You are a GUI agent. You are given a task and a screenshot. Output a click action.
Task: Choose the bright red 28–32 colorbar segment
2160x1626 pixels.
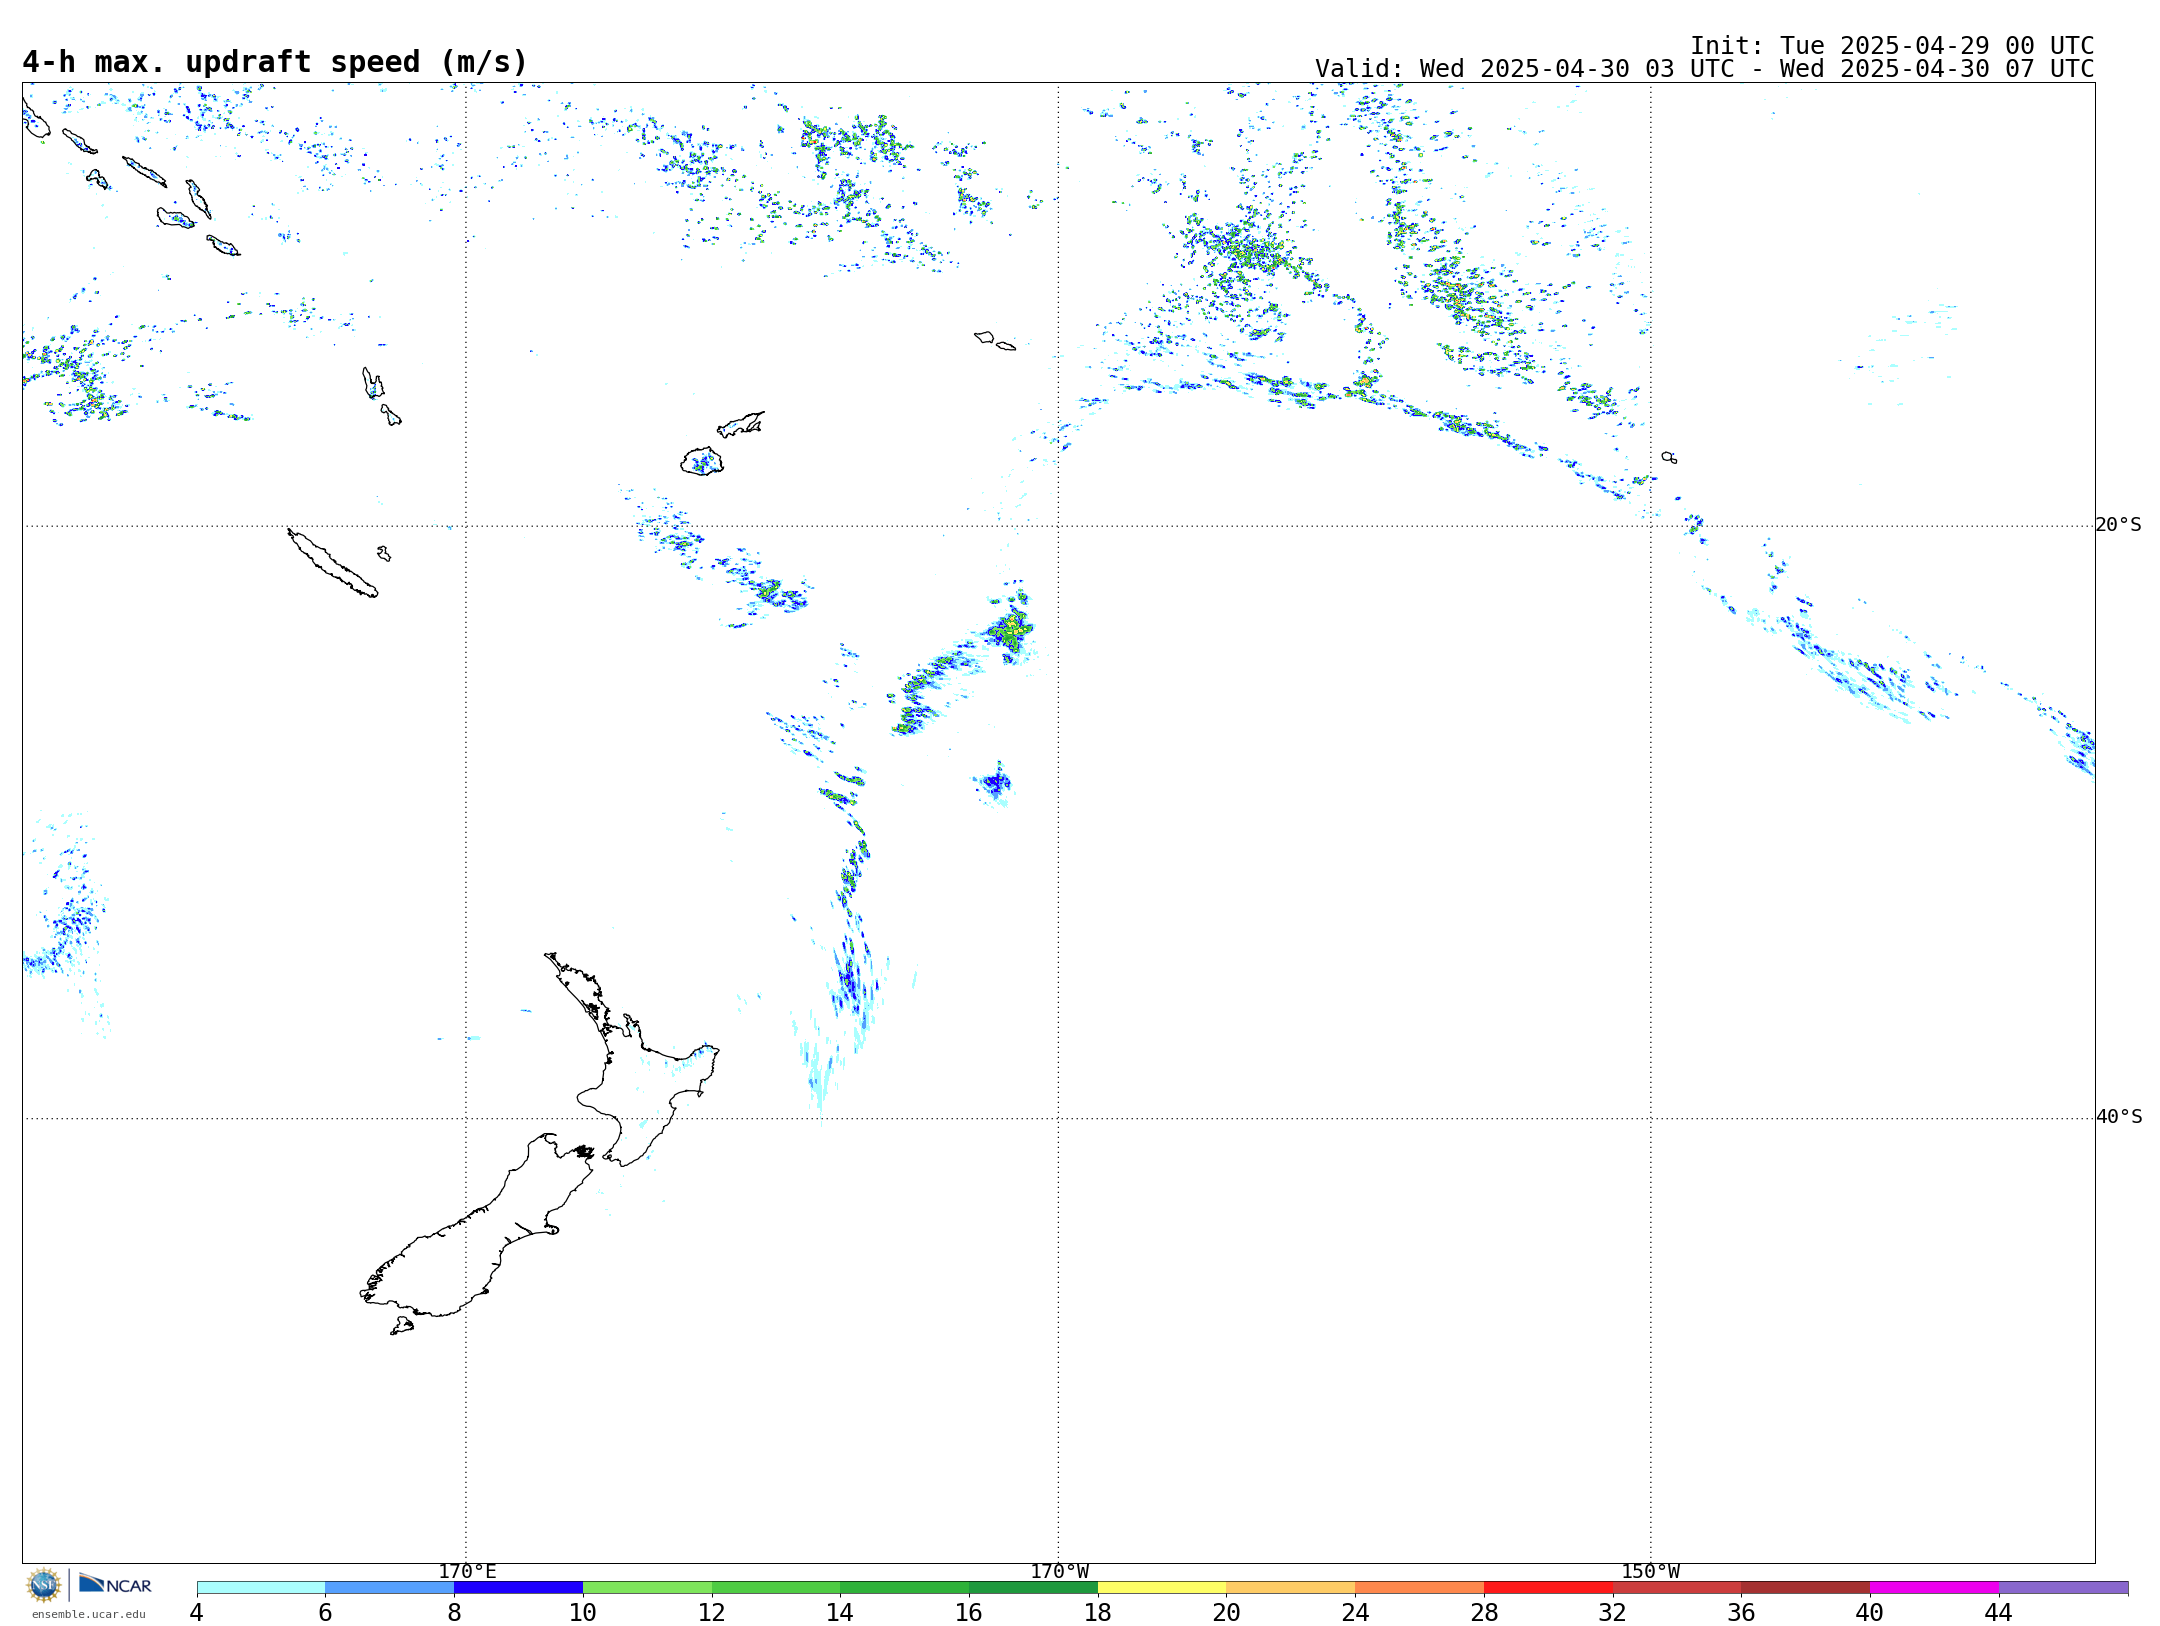1548,1588
